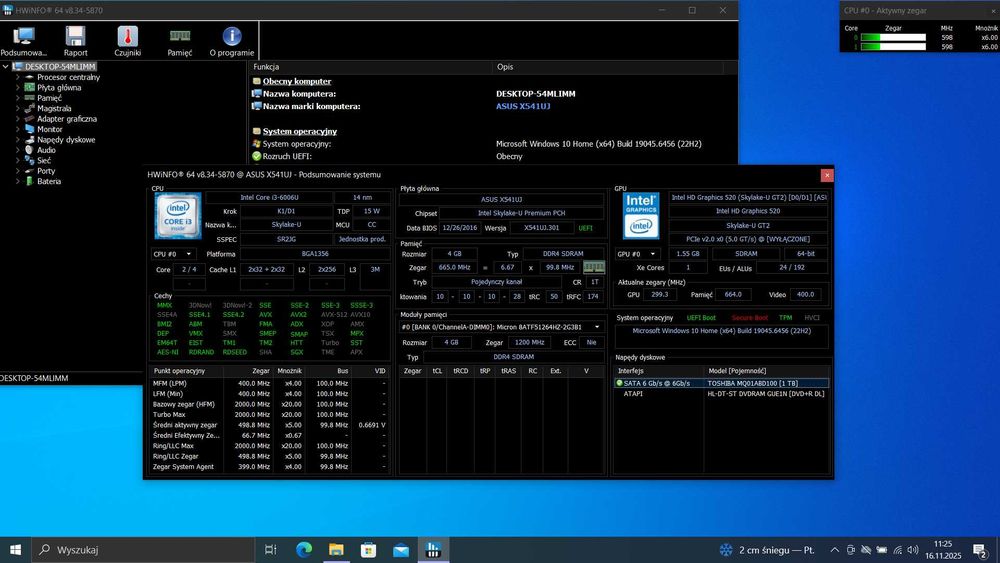This screenshot has height=563, width=1000.
Task: Open the O programie info icon
Action: pyautogui.click(x=232, y=41)
